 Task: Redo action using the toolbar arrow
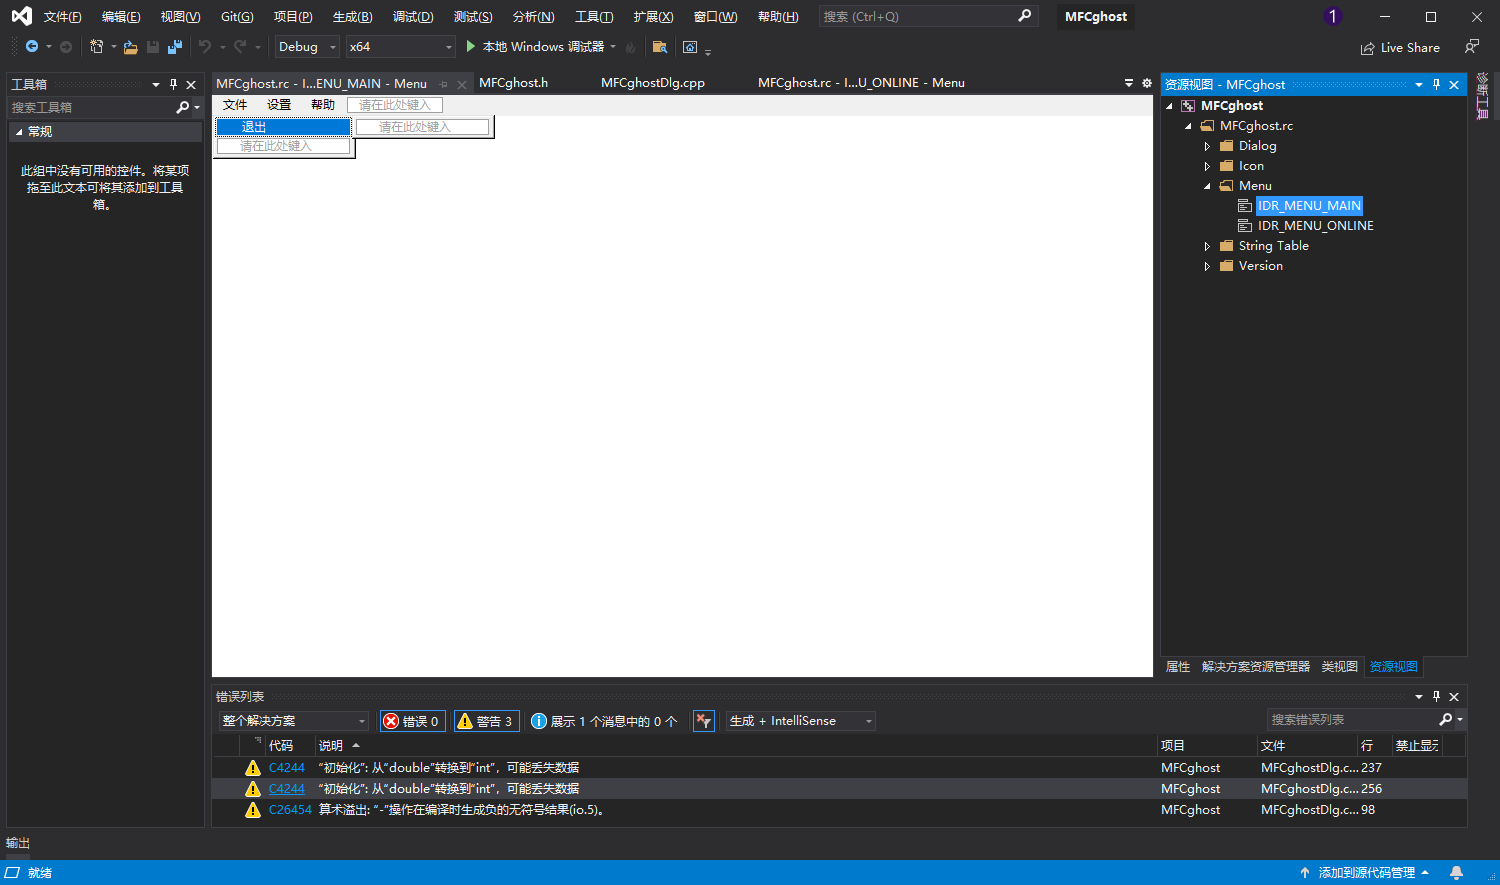tap(240, 47)
